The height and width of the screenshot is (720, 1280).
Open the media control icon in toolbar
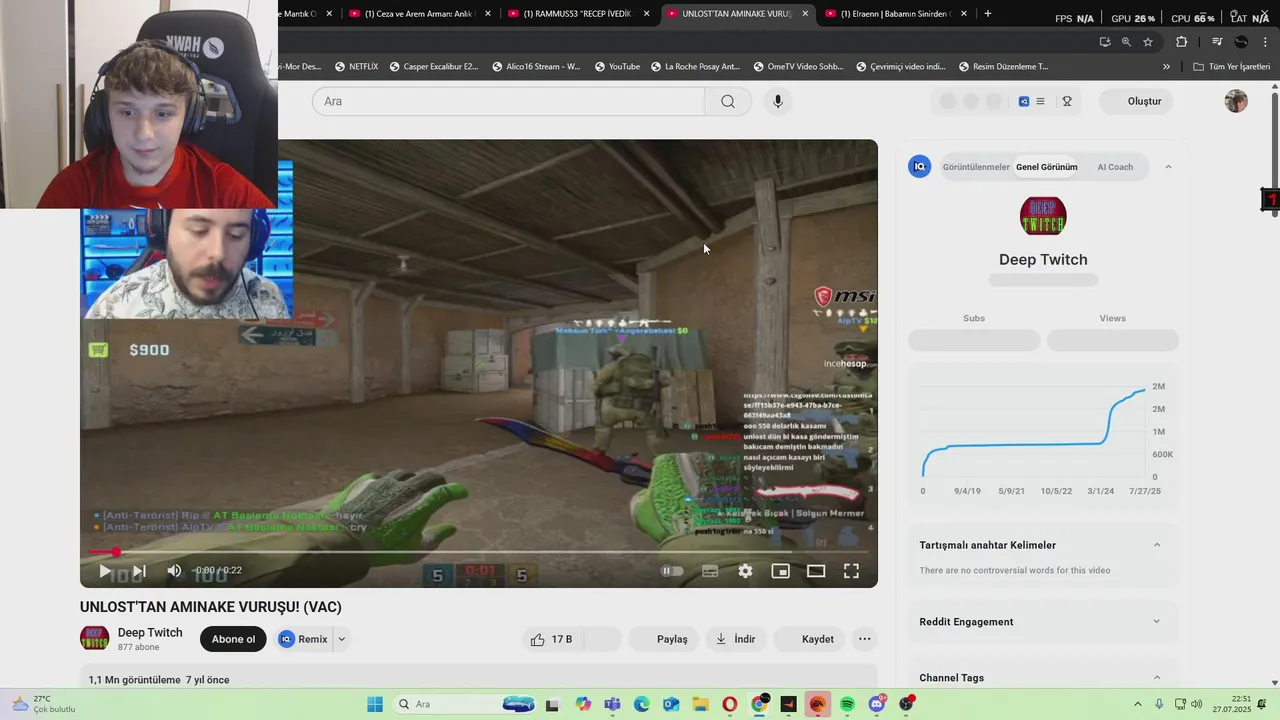coord(1217,42)
